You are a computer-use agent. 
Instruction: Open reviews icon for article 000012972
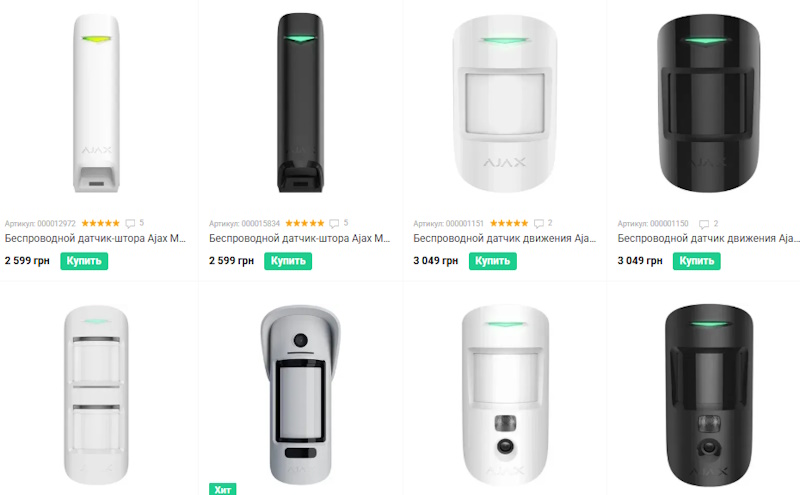coord(131,223)
